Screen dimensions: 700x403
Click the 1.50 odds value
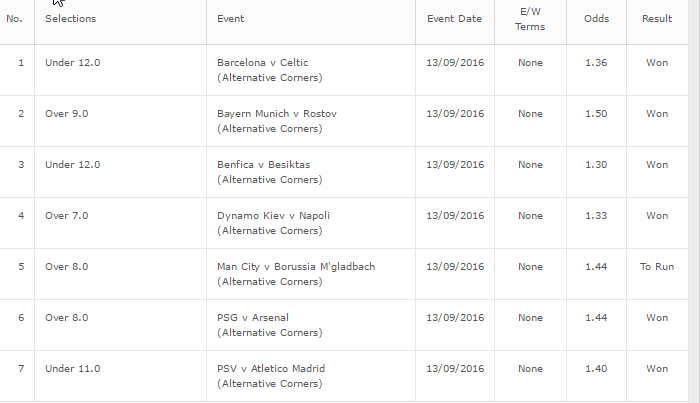[x=596, y=113]
